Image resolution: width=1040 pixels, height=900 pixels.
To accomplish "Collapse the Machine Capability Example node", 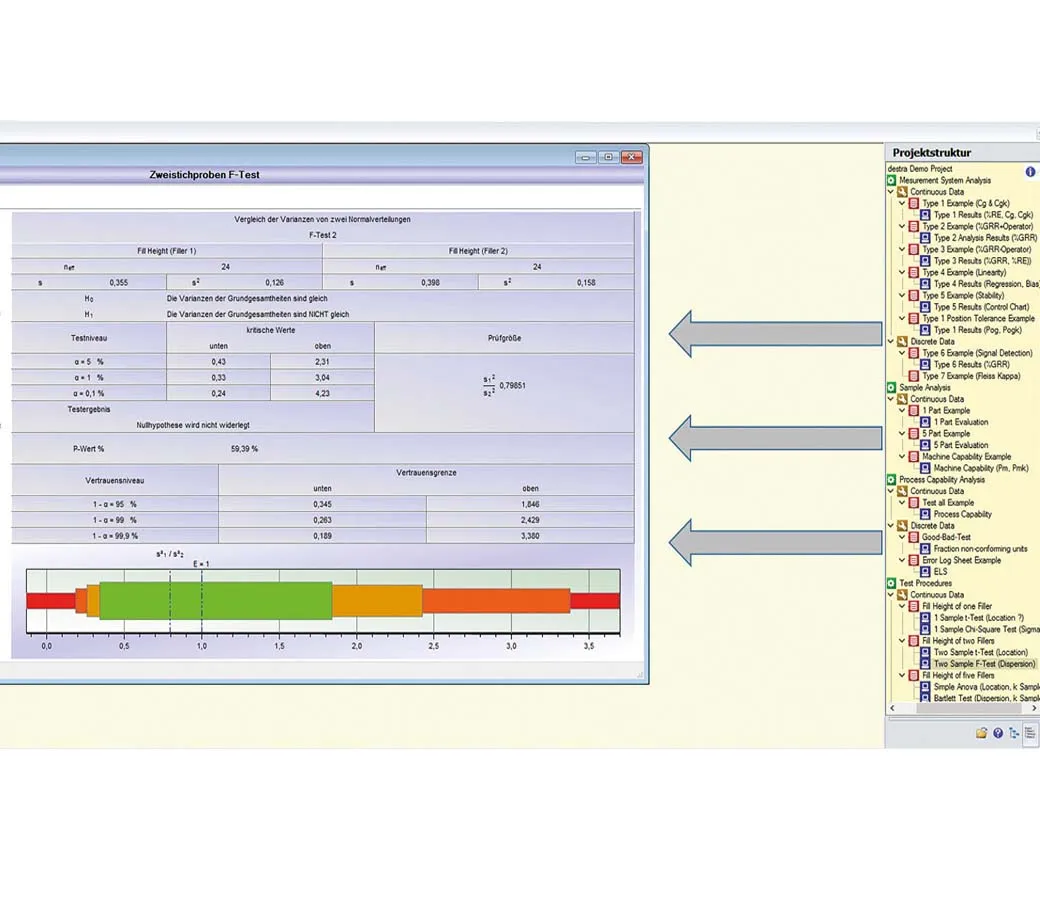I will pyautogui.click(x=902, y=457).
